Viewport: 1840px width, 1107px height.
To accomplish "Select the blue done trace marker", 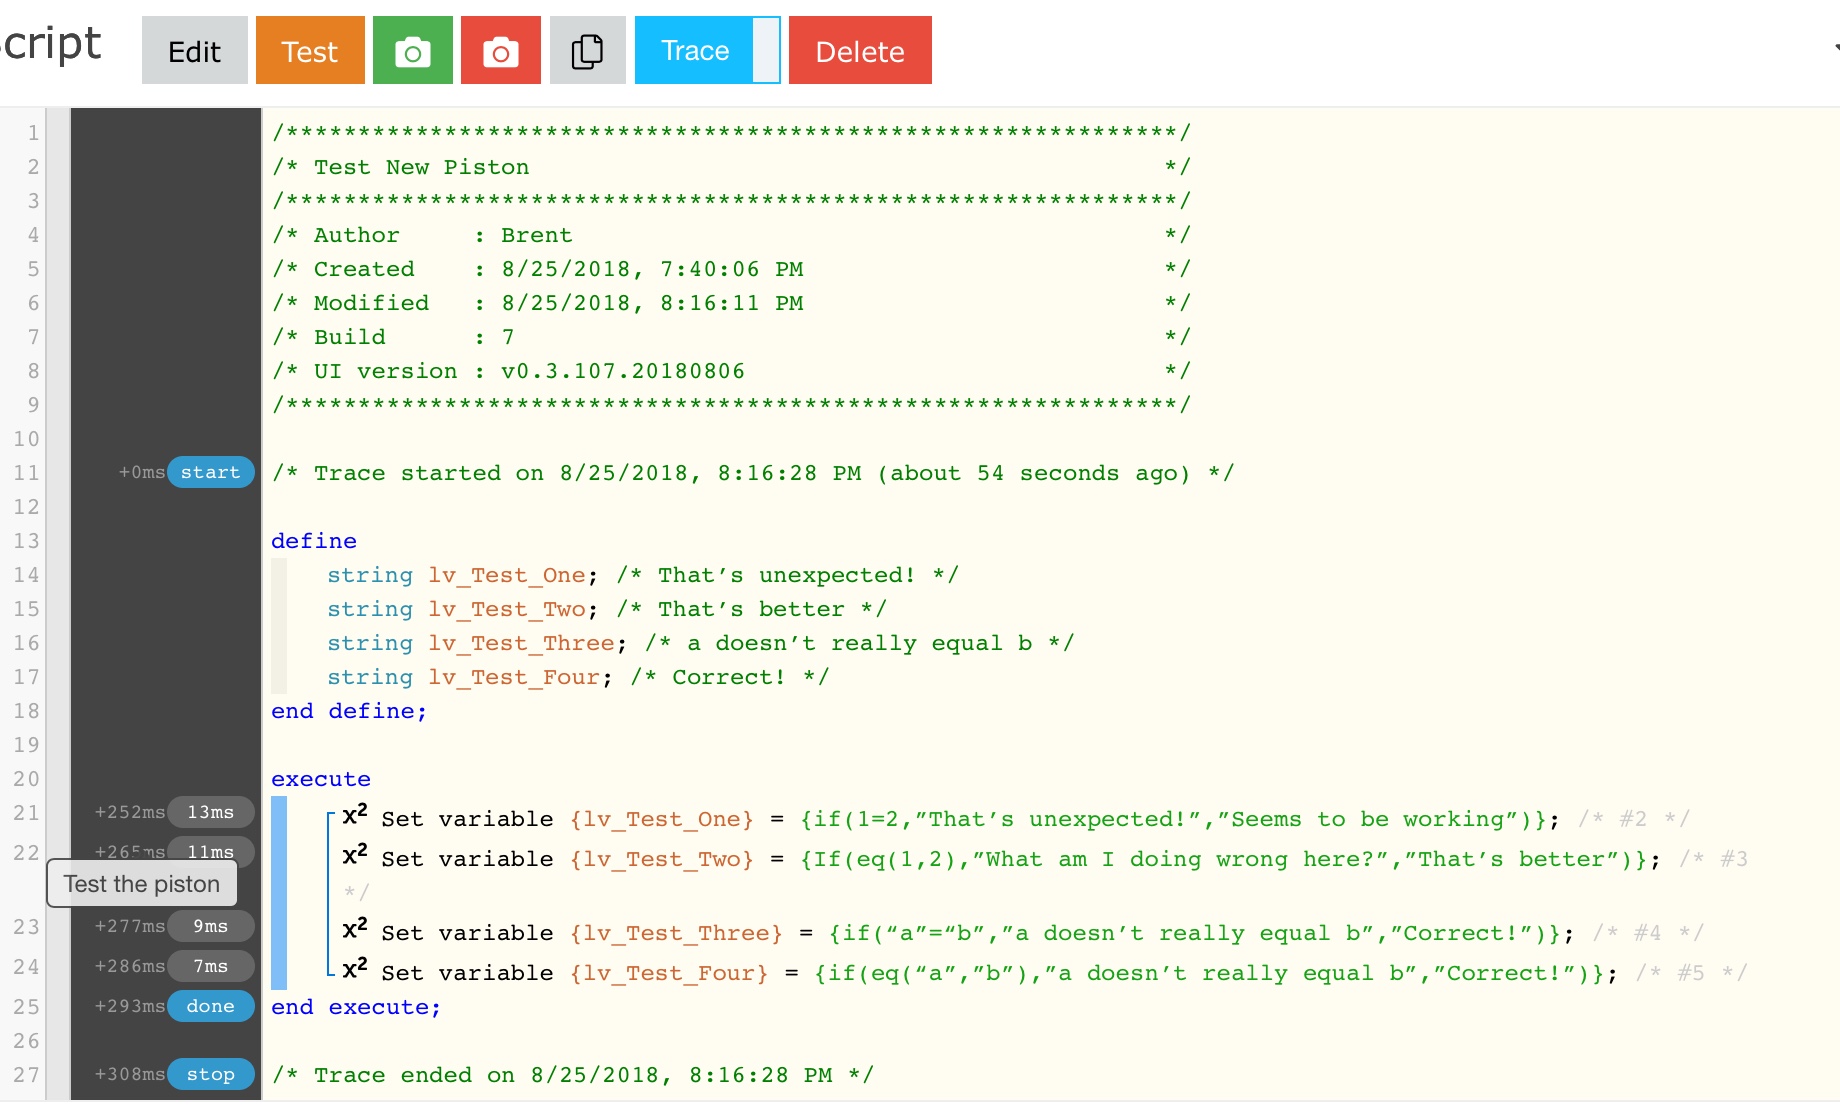I will click(211, 1006).
